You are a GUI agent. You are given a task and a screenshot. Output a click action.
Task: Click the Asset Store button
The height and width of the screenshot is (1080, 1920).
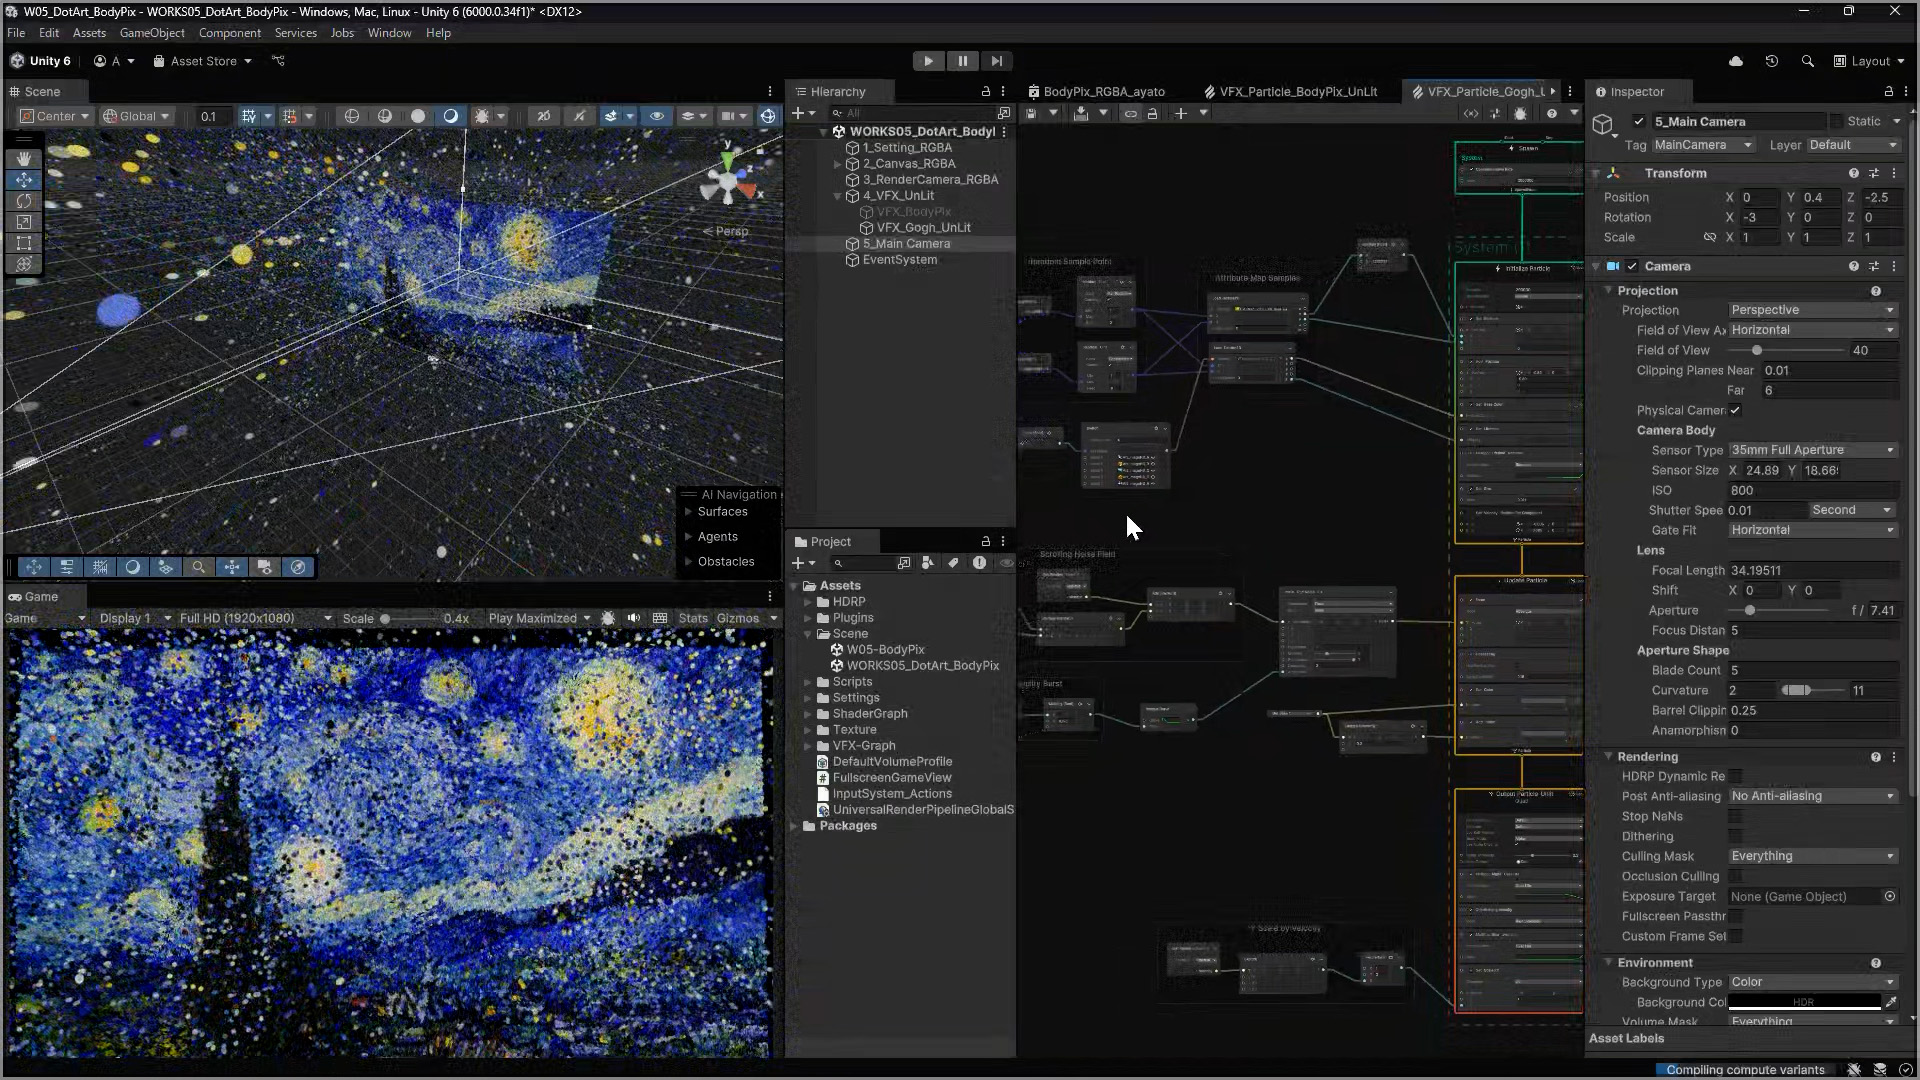tap(203, 61)
